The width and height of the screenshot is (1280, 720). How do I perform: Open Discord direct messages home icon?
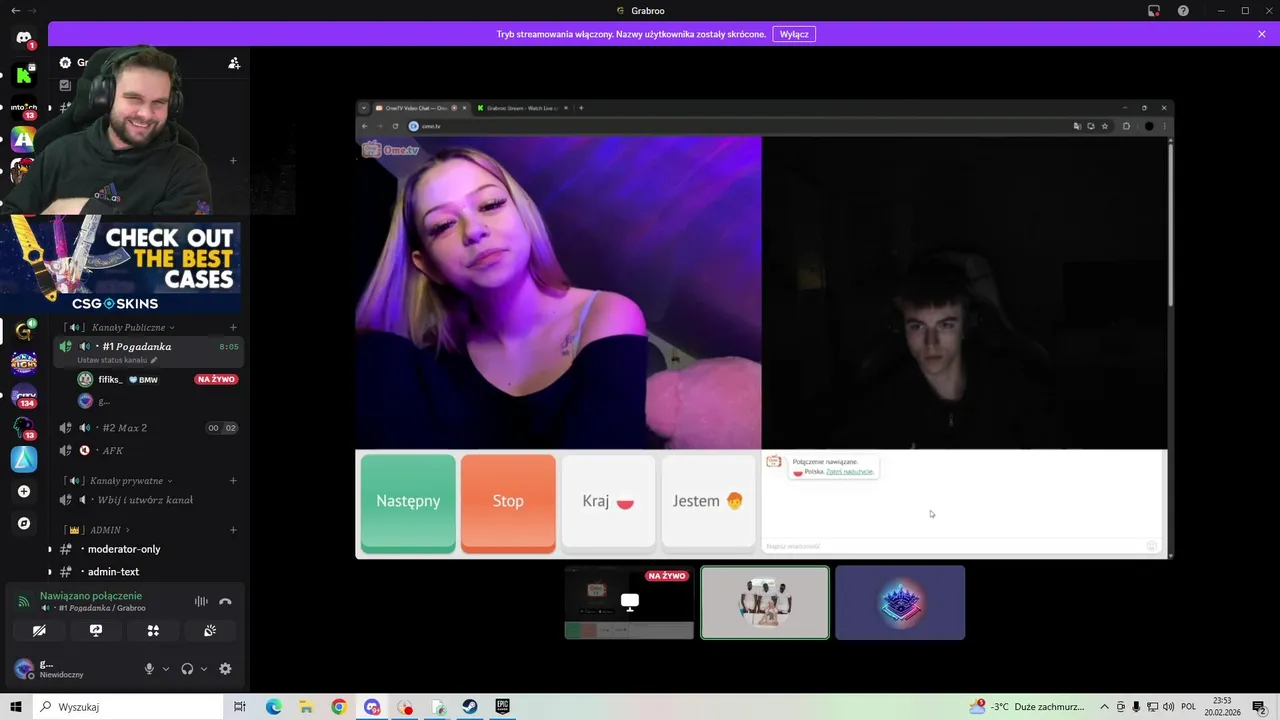click(x=24, y=38)
